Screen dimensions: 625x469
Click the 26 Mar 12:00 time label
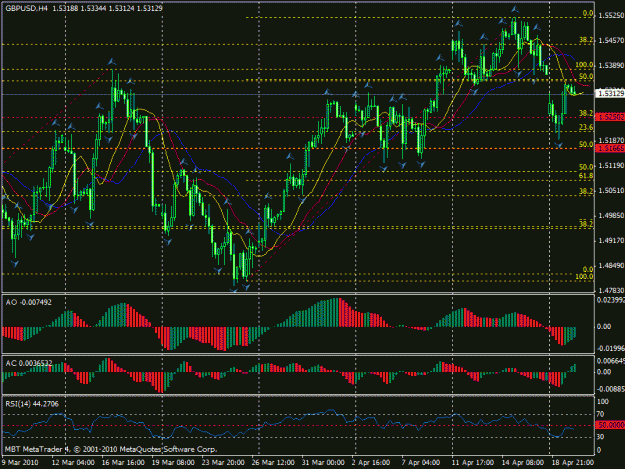(x=273, y=463)
